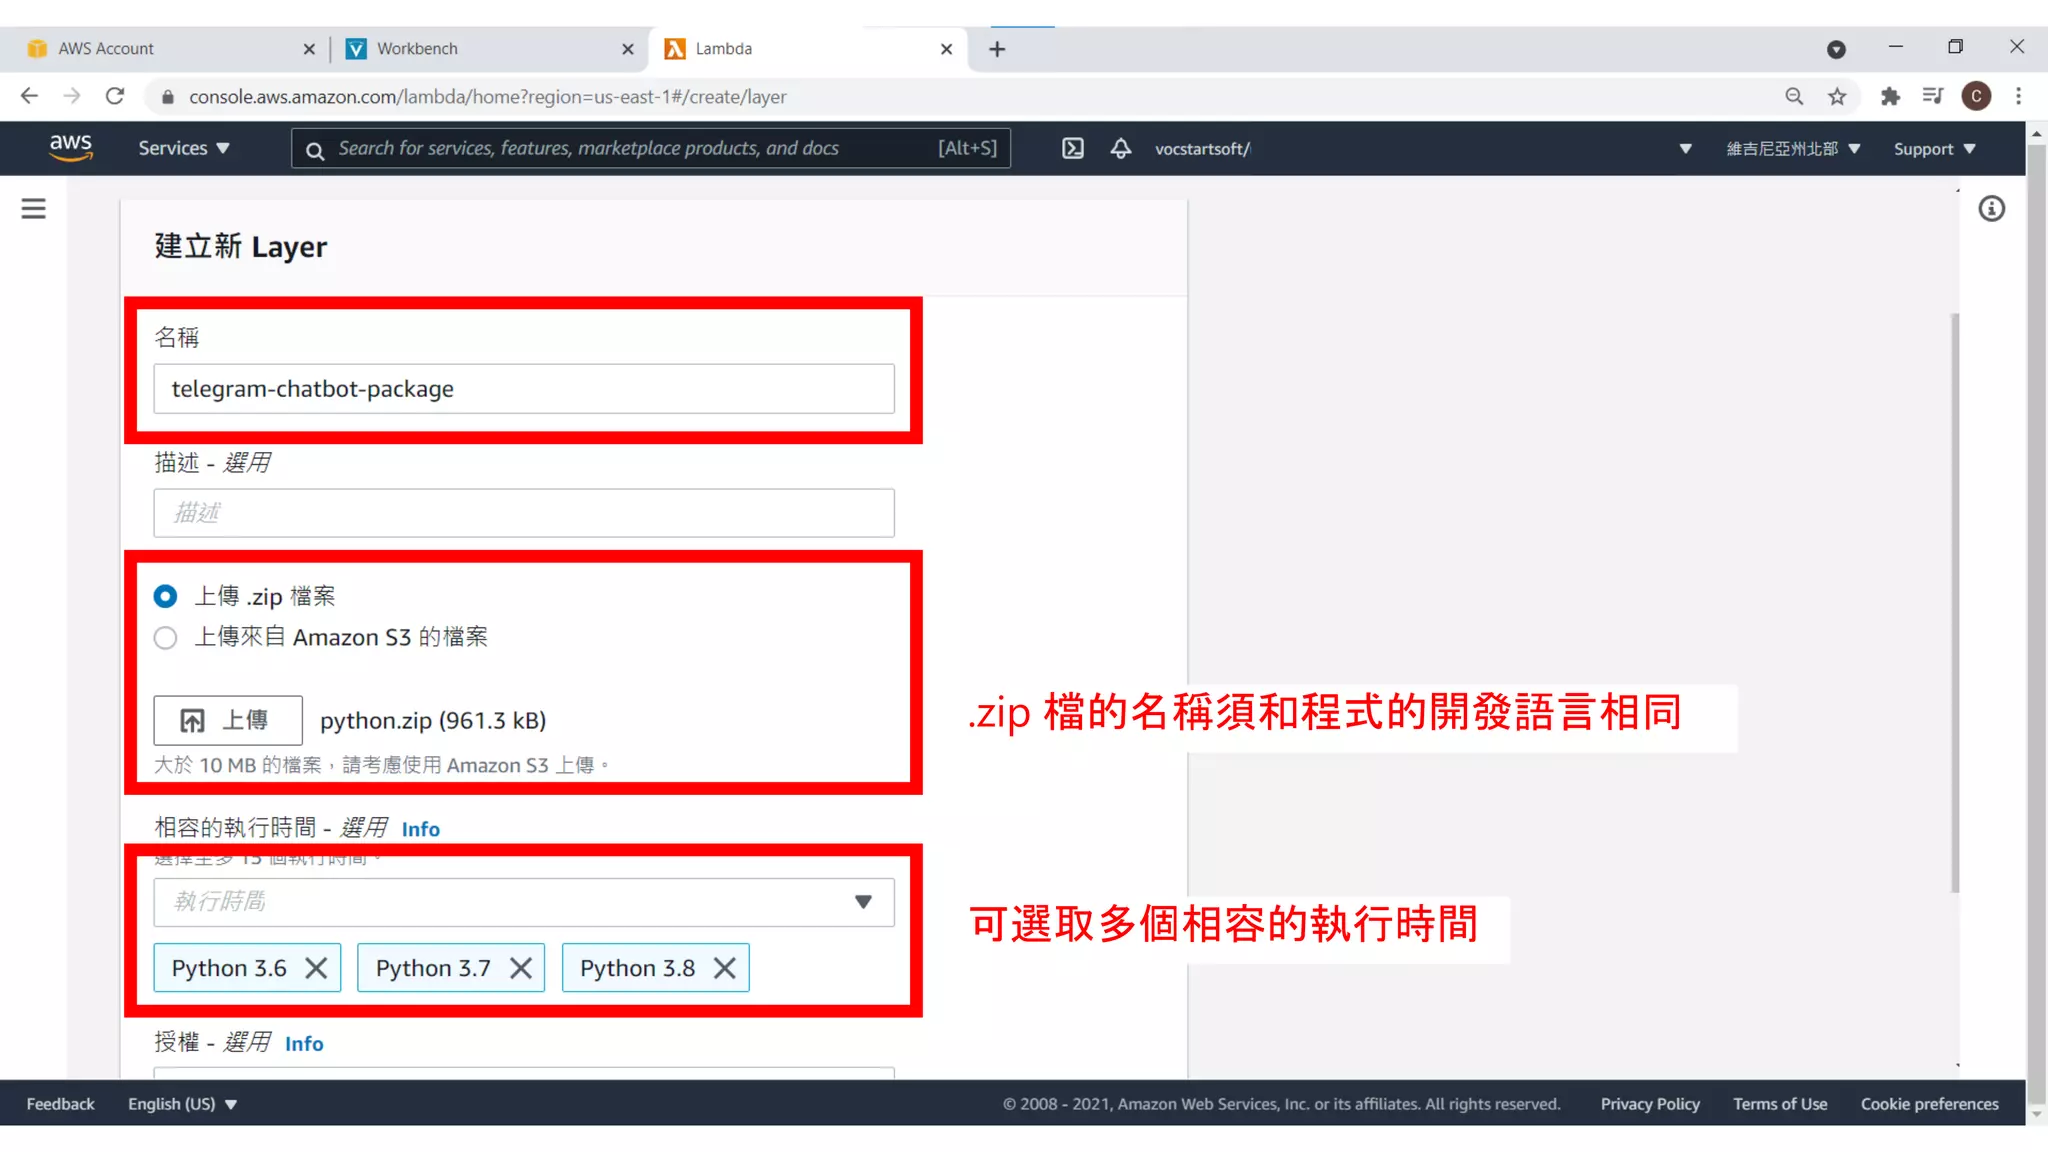Viewport: 2048px width, 1152px height.
Task: Switch to the Lambda tab
Action: pyautogui.click(x=808, y=49)
